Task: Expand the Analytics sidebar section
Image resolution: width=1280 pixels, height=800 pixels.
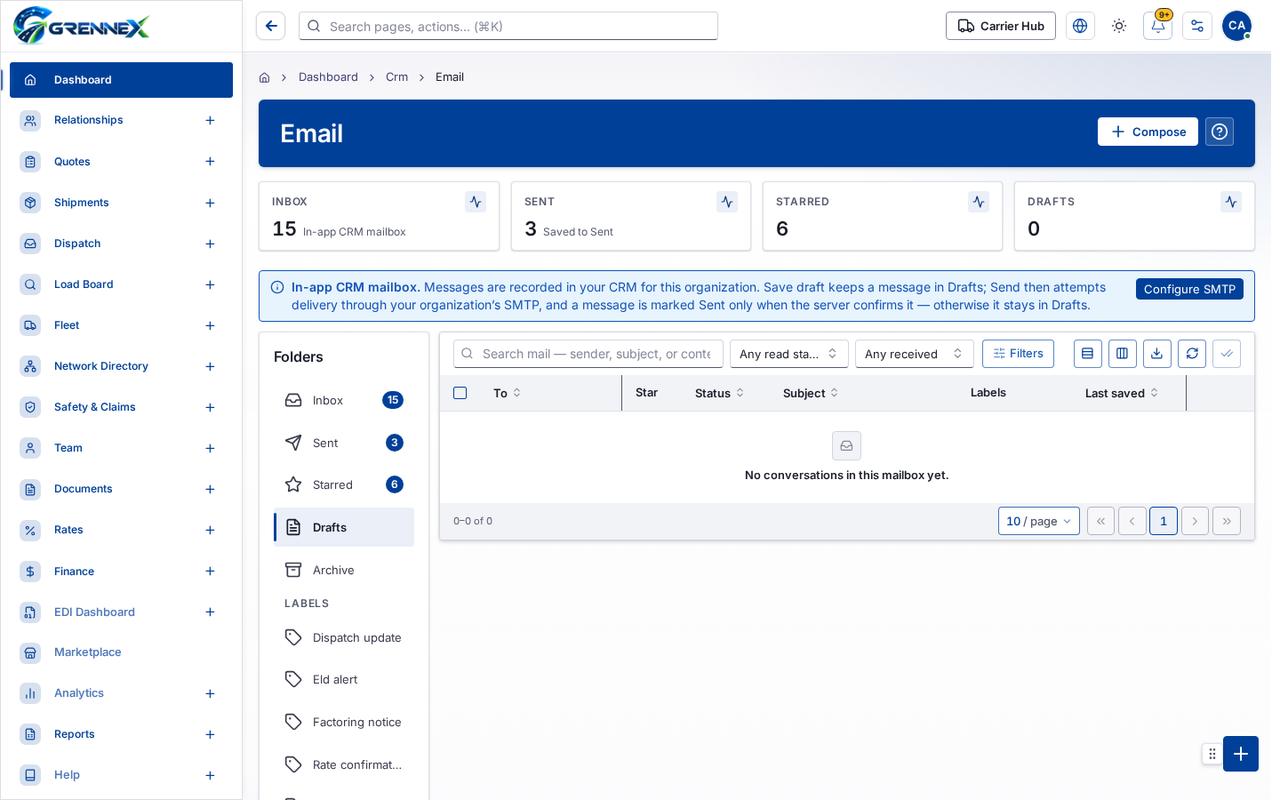Action: (x=210, y=693)
